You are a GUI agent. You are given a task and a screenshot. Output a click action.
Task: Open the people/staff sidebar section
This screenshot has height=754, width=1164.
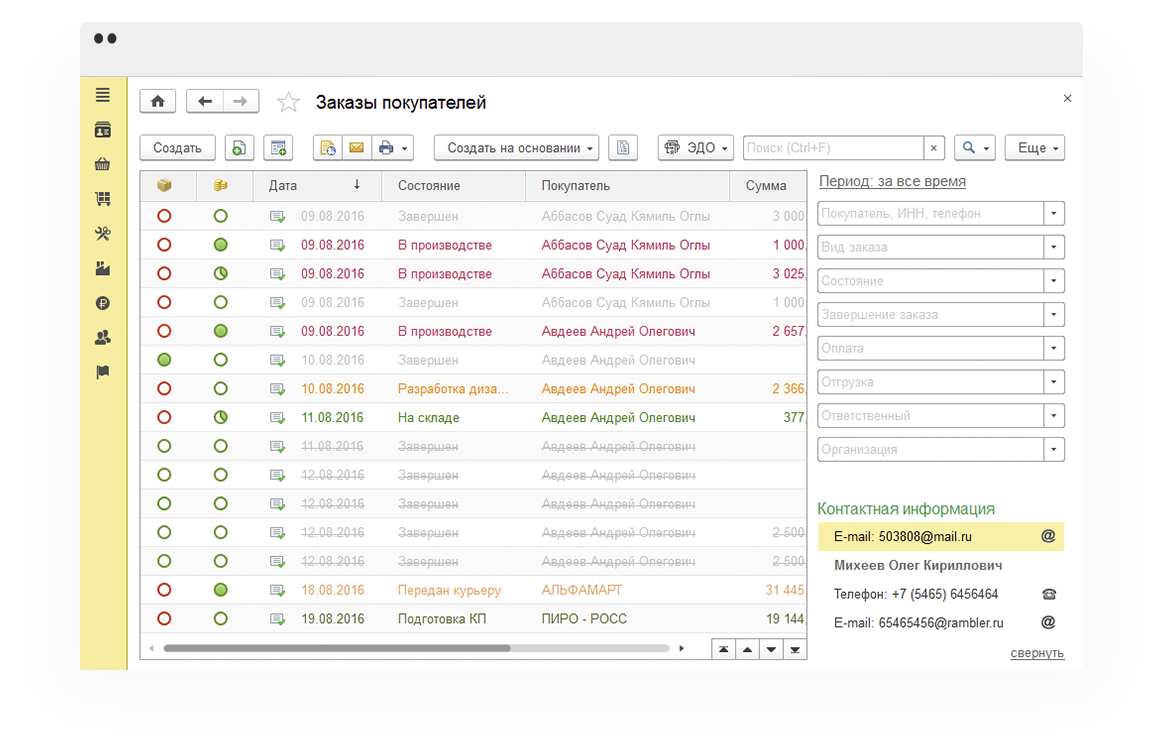[x=102, y=338]
